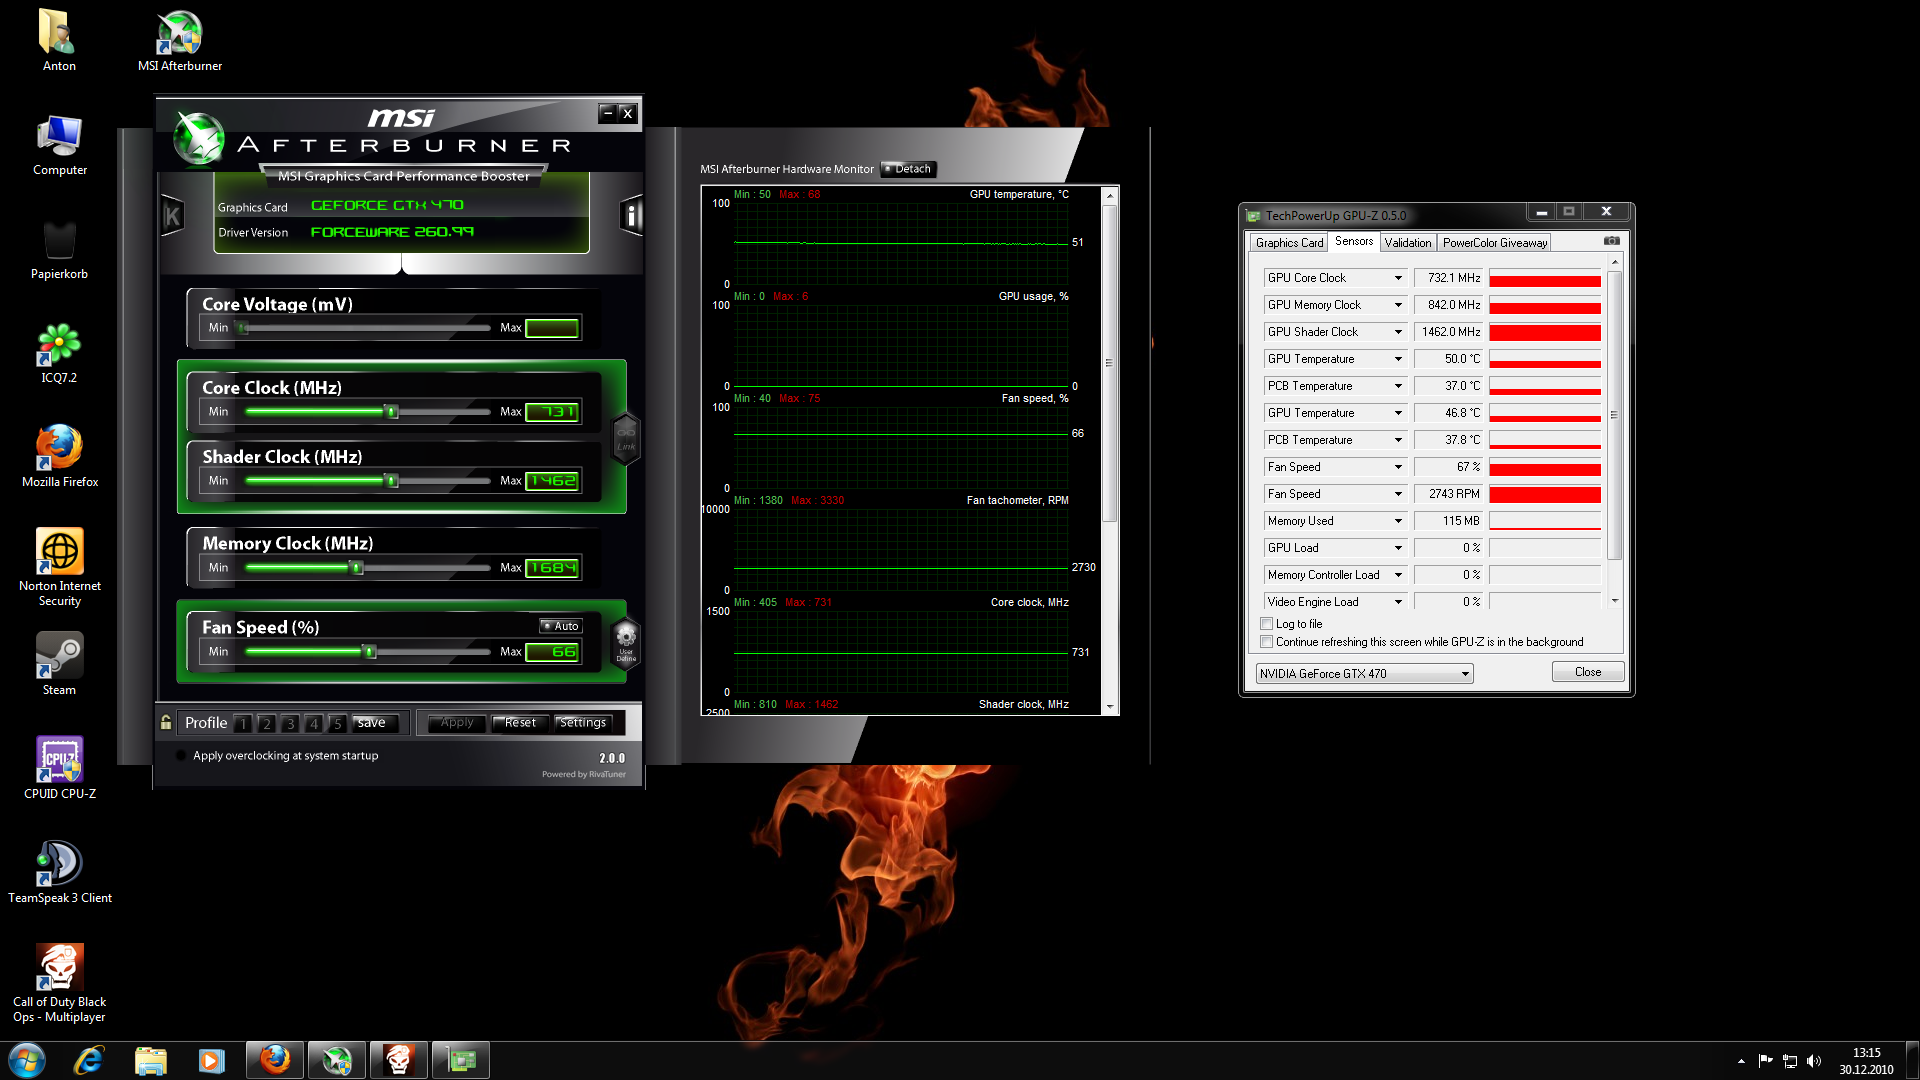Click the GPU-Z screenshot camera icon
This screenshot has width=1920, height=1080.
pos(1611,241)
